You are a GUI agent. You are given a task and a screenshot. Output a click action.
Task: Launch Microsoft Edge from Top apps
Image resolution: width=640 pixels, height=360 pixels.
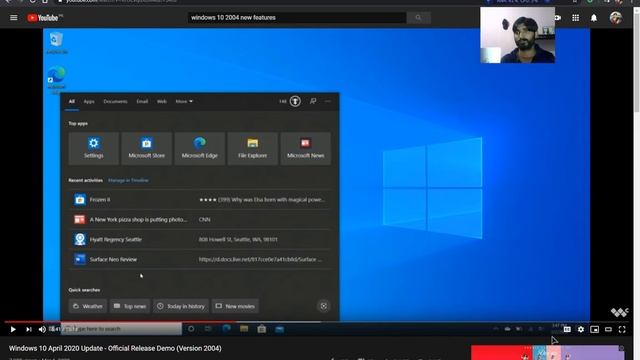(200, 149)
